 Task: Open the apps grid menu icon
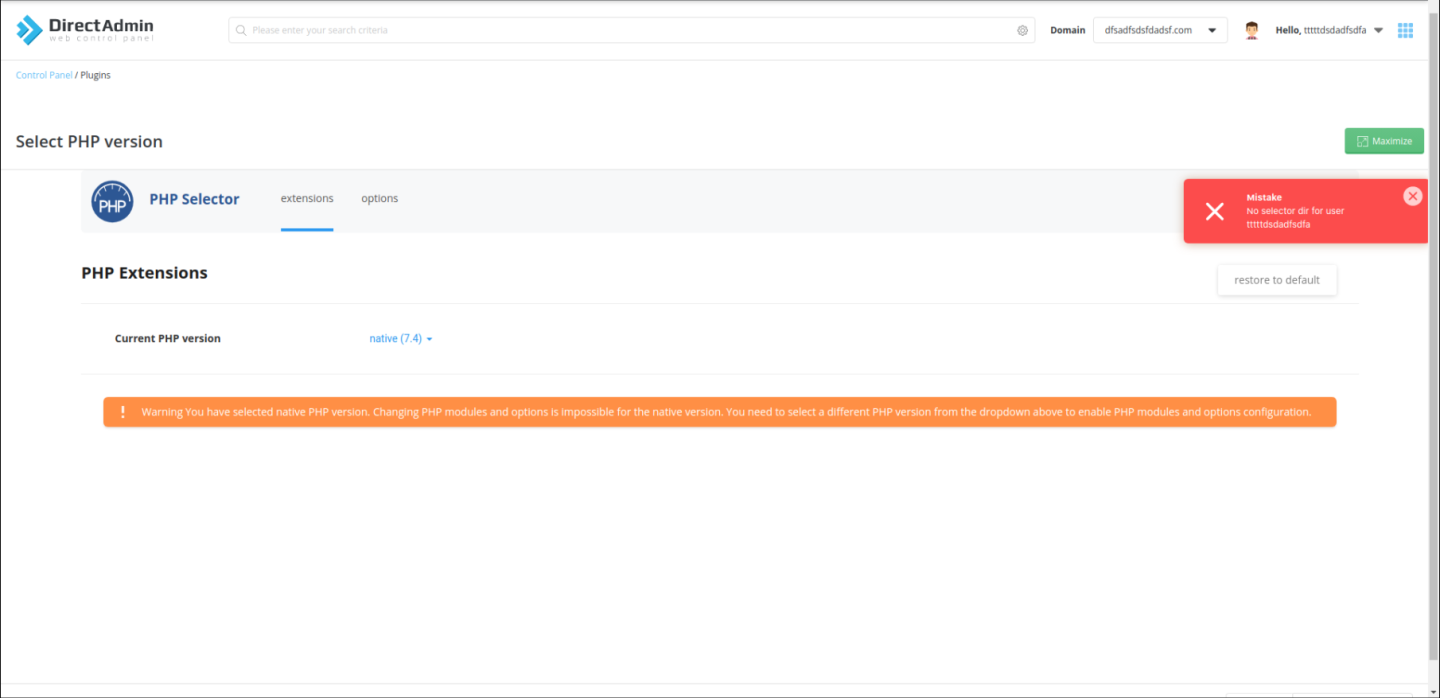(1405, 30)
